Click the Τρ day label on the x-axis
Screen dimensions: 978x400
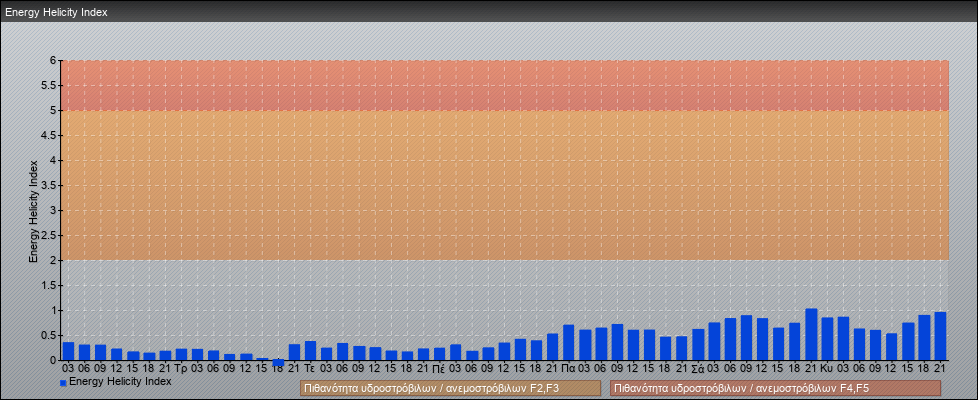pyautogui.click(x=181, y=369)
